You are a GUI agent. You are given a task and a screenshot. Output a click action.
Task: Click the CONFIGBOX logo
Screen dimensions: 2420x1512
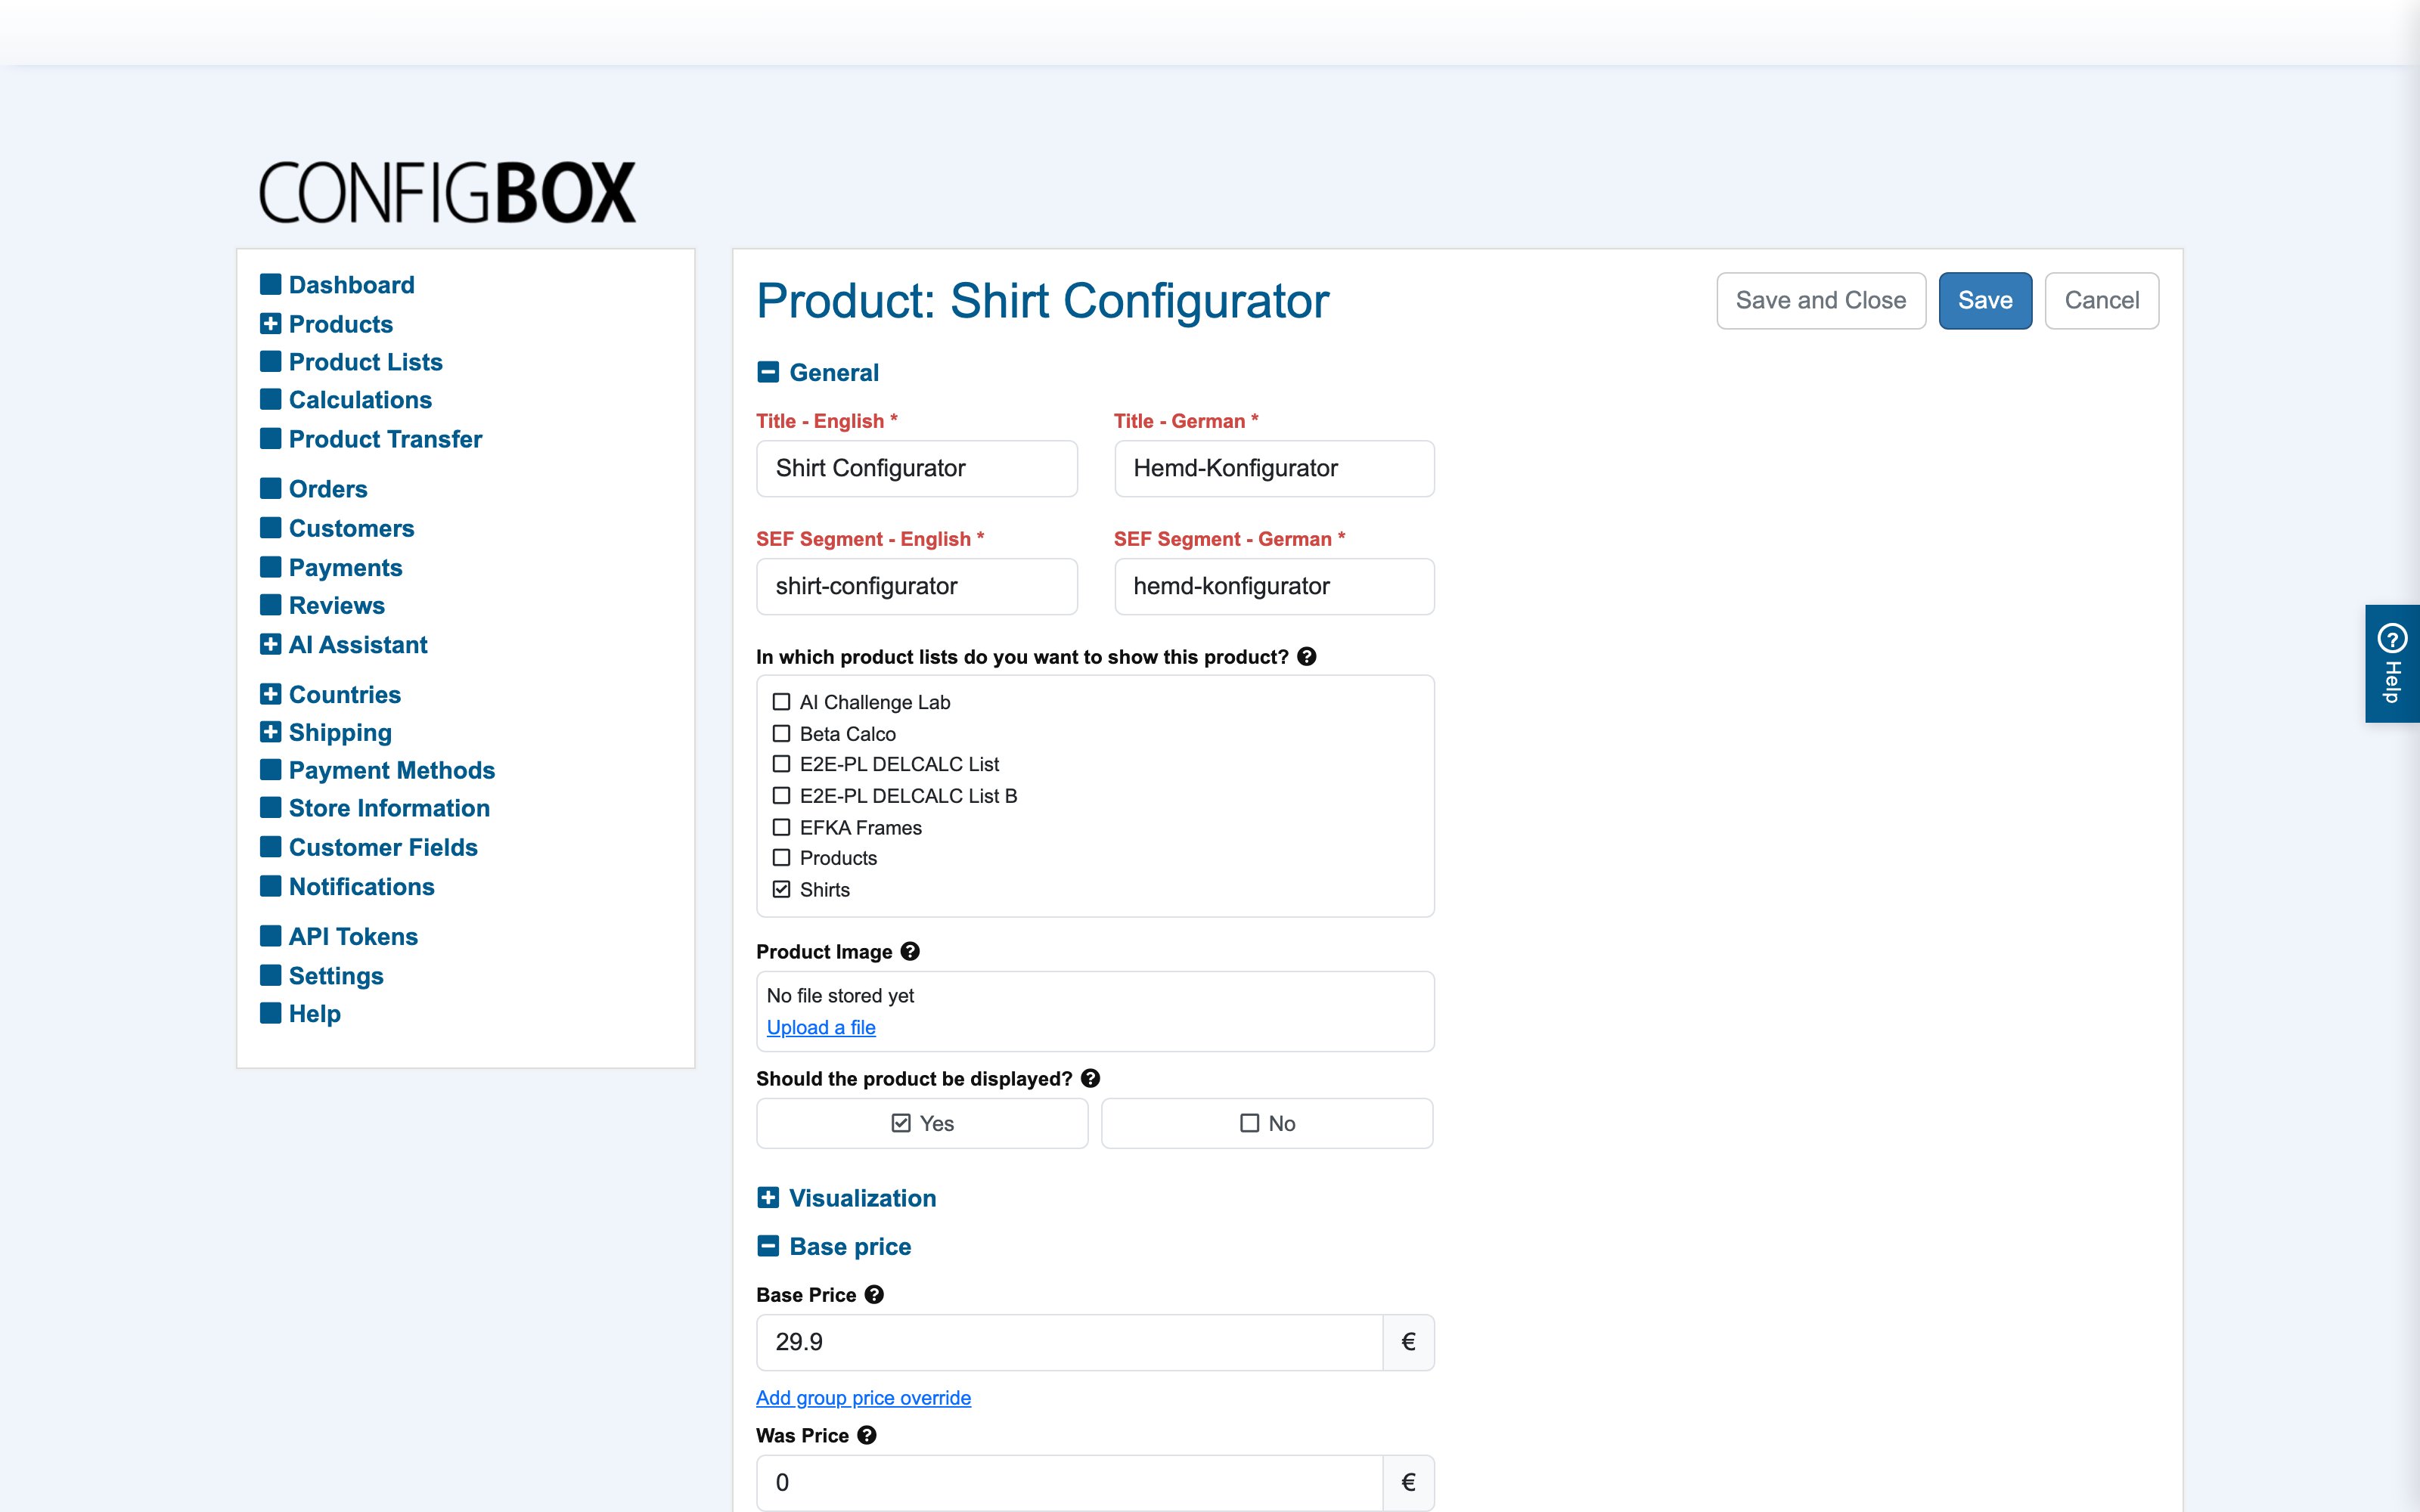(447, 192)
